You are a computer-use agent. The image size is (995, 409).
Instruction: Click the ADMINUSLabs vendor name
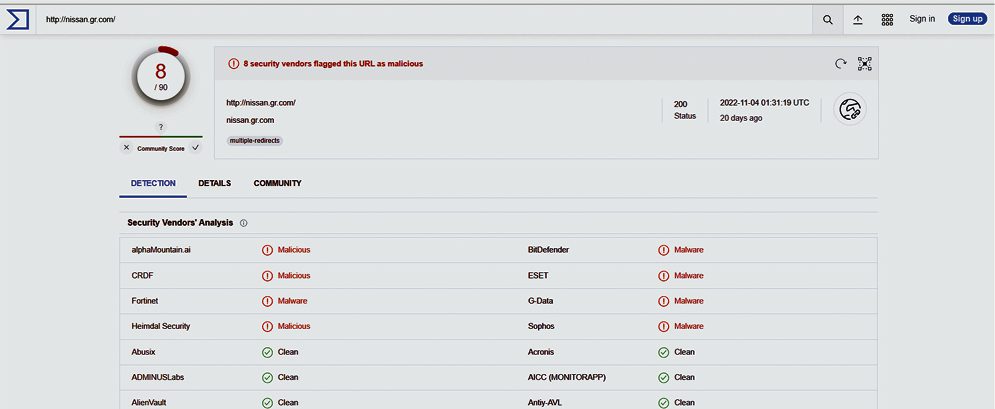(x=157, y=377)
